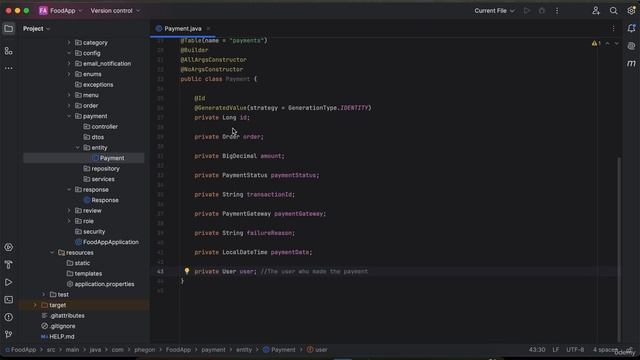
Task: Go to previous highlighted problem arrow
Action: tap(607, 43)
